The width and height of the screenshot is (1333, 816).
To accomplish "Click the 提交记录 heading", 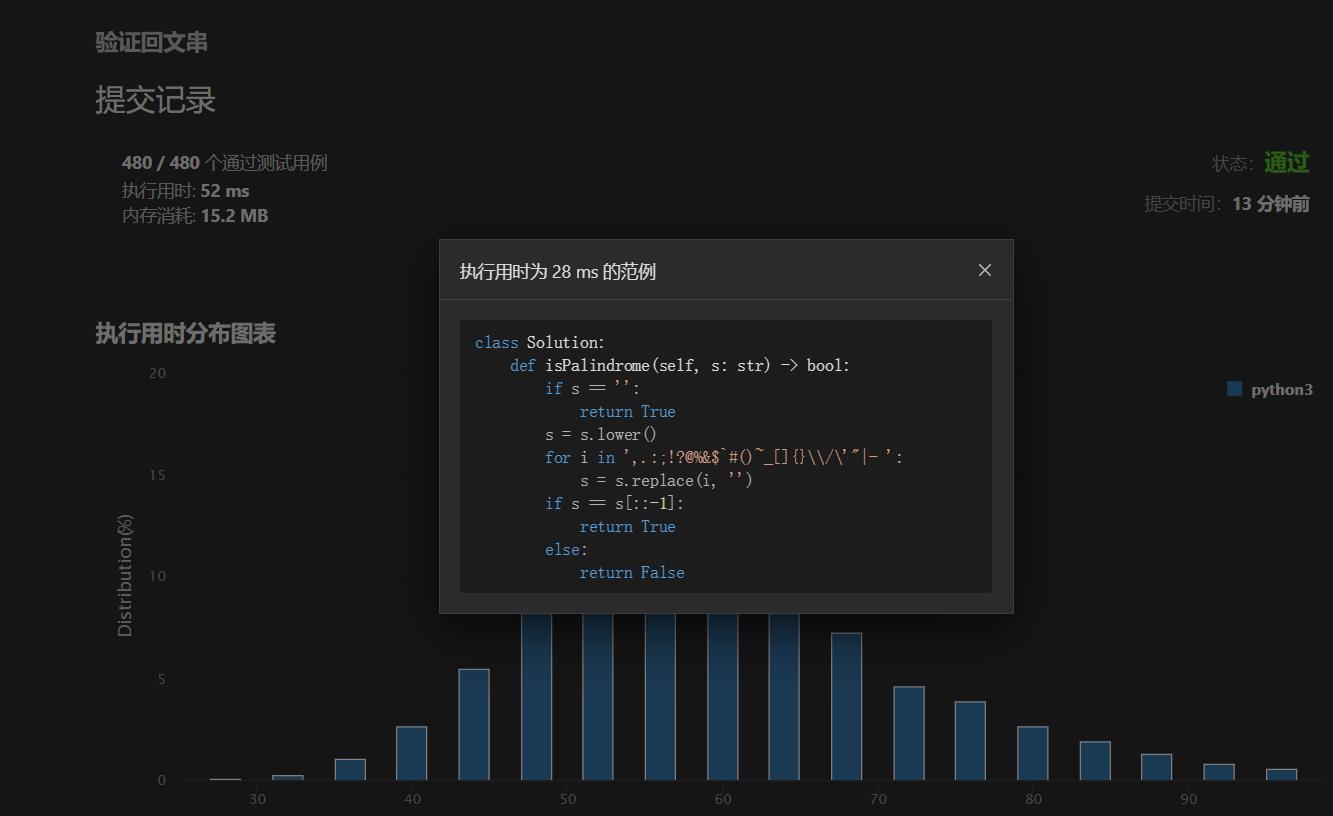I will point(155,100).
